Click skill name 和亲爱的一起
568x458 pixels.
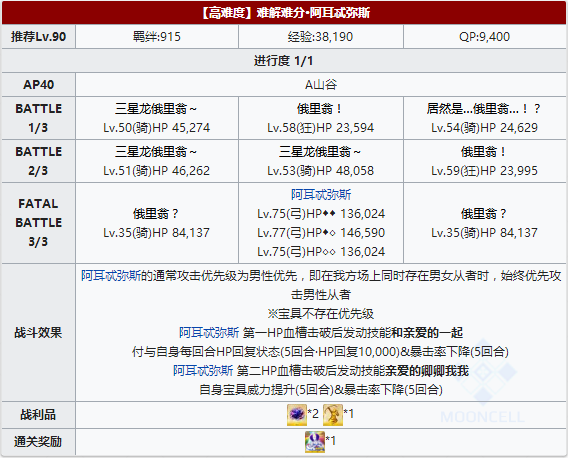pos(427,333)
